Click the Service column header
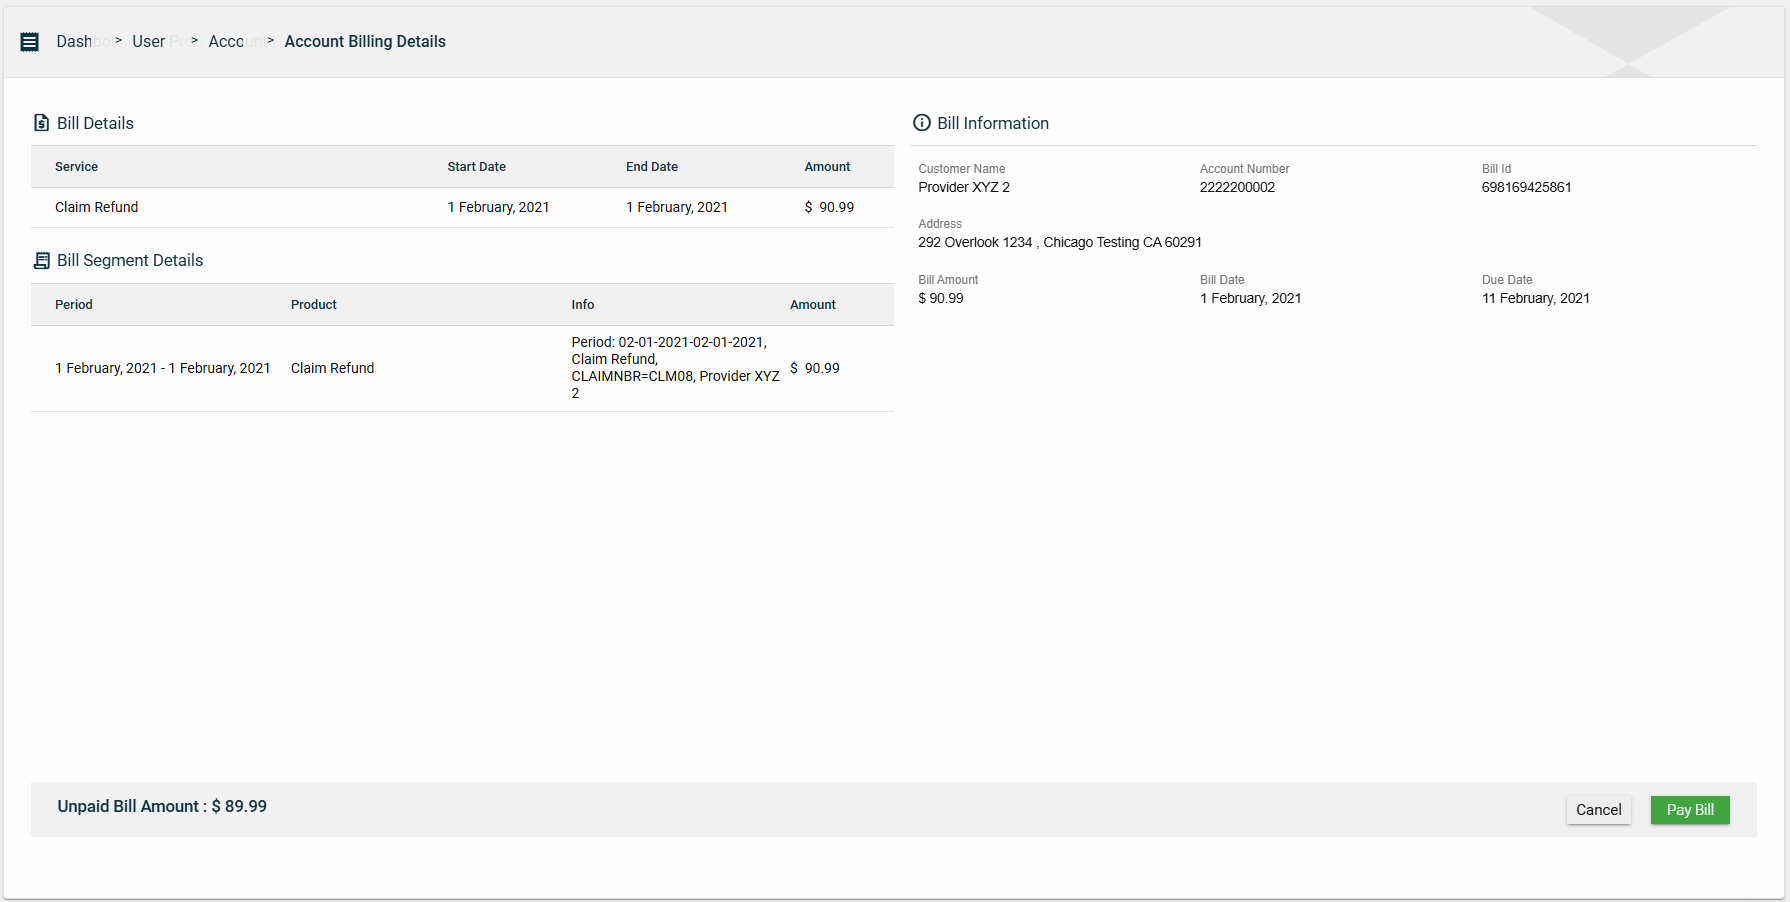 [x=76, y=167]
